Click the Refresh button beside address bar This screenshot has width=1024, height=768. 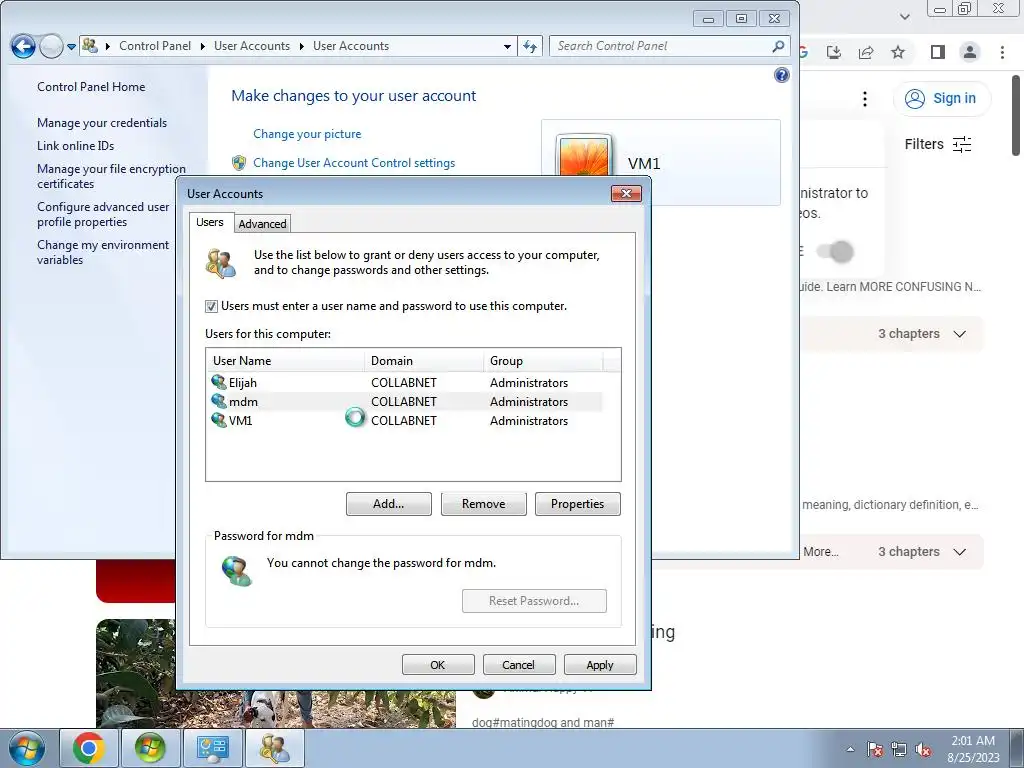[x=530, y=46]
